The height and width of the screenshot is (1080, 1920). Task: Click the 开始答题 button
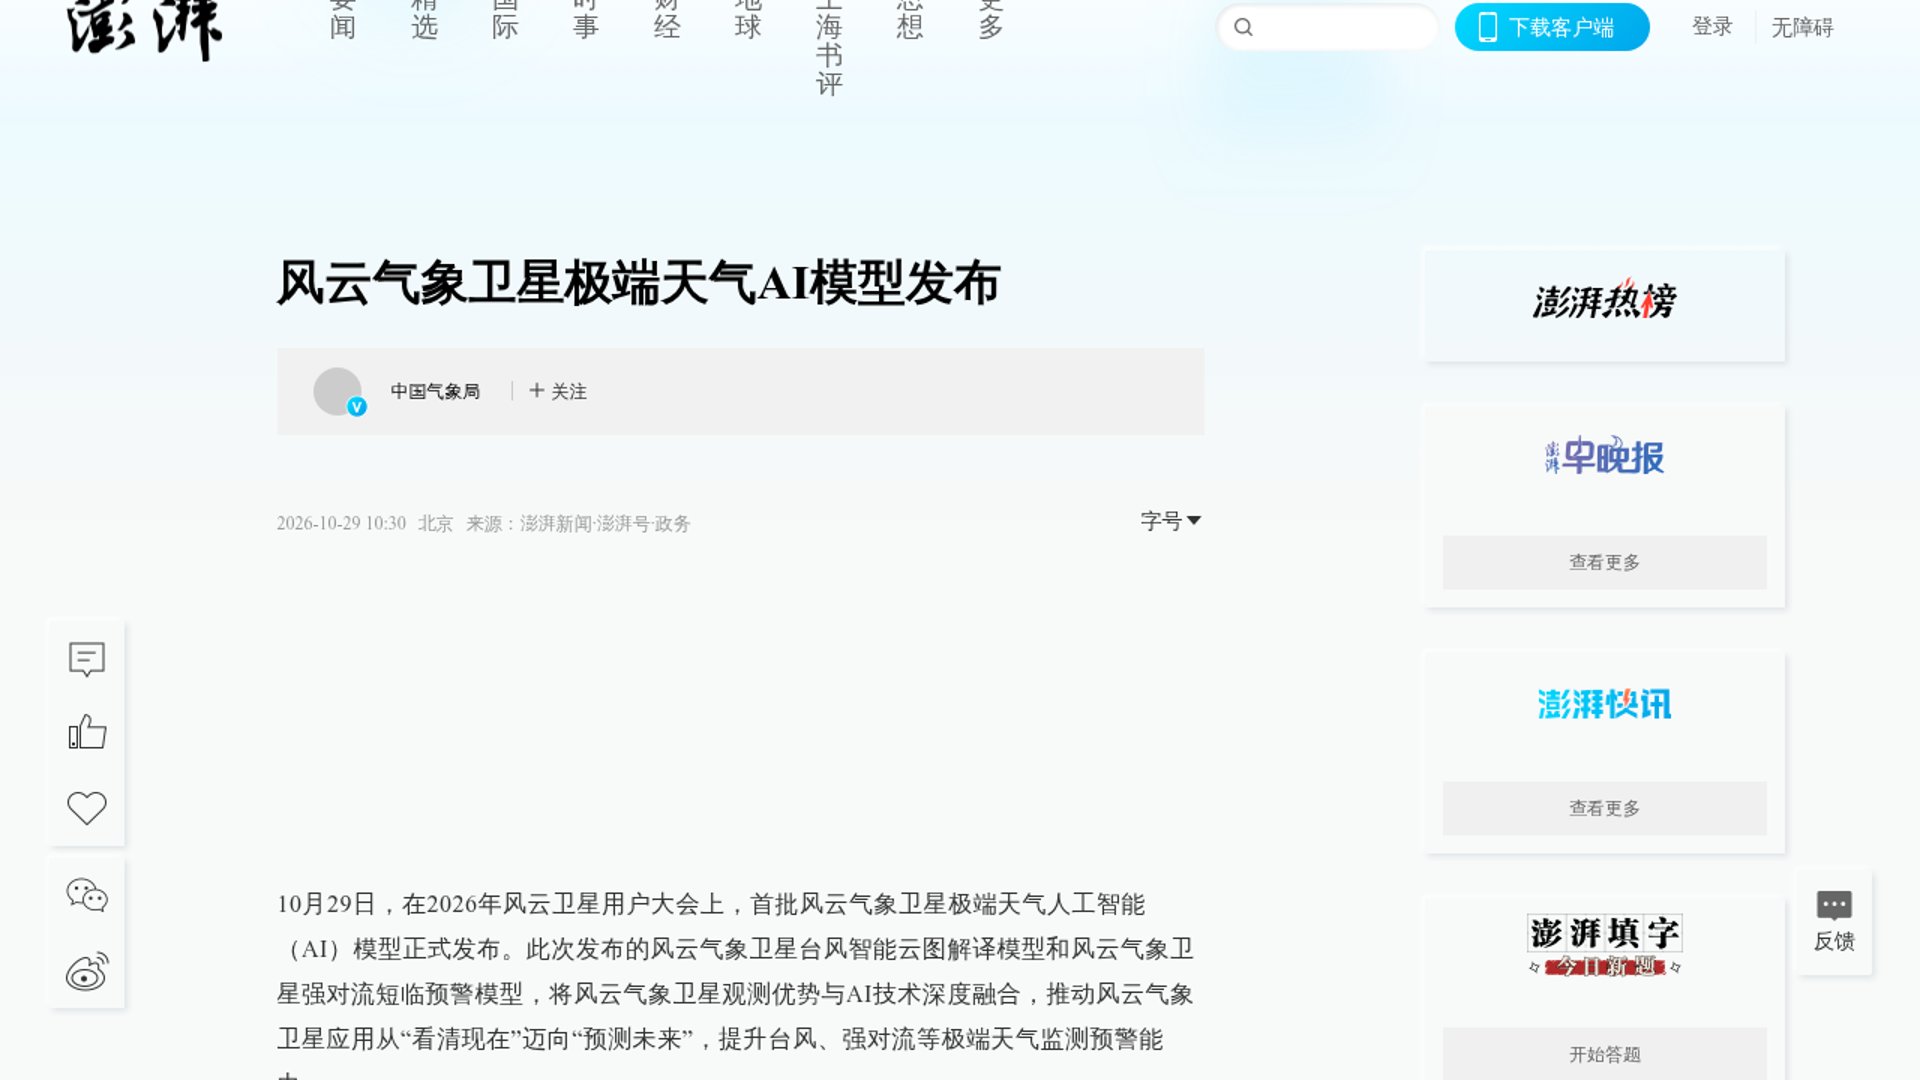(x=1604, y=1054)
